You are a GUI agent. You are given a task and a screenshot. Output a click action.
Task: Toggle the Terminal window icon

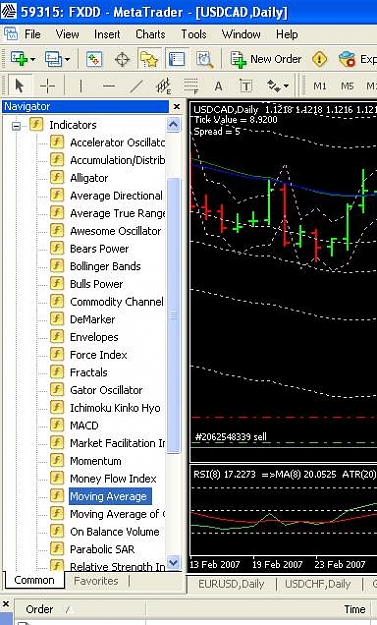point(177,59)
